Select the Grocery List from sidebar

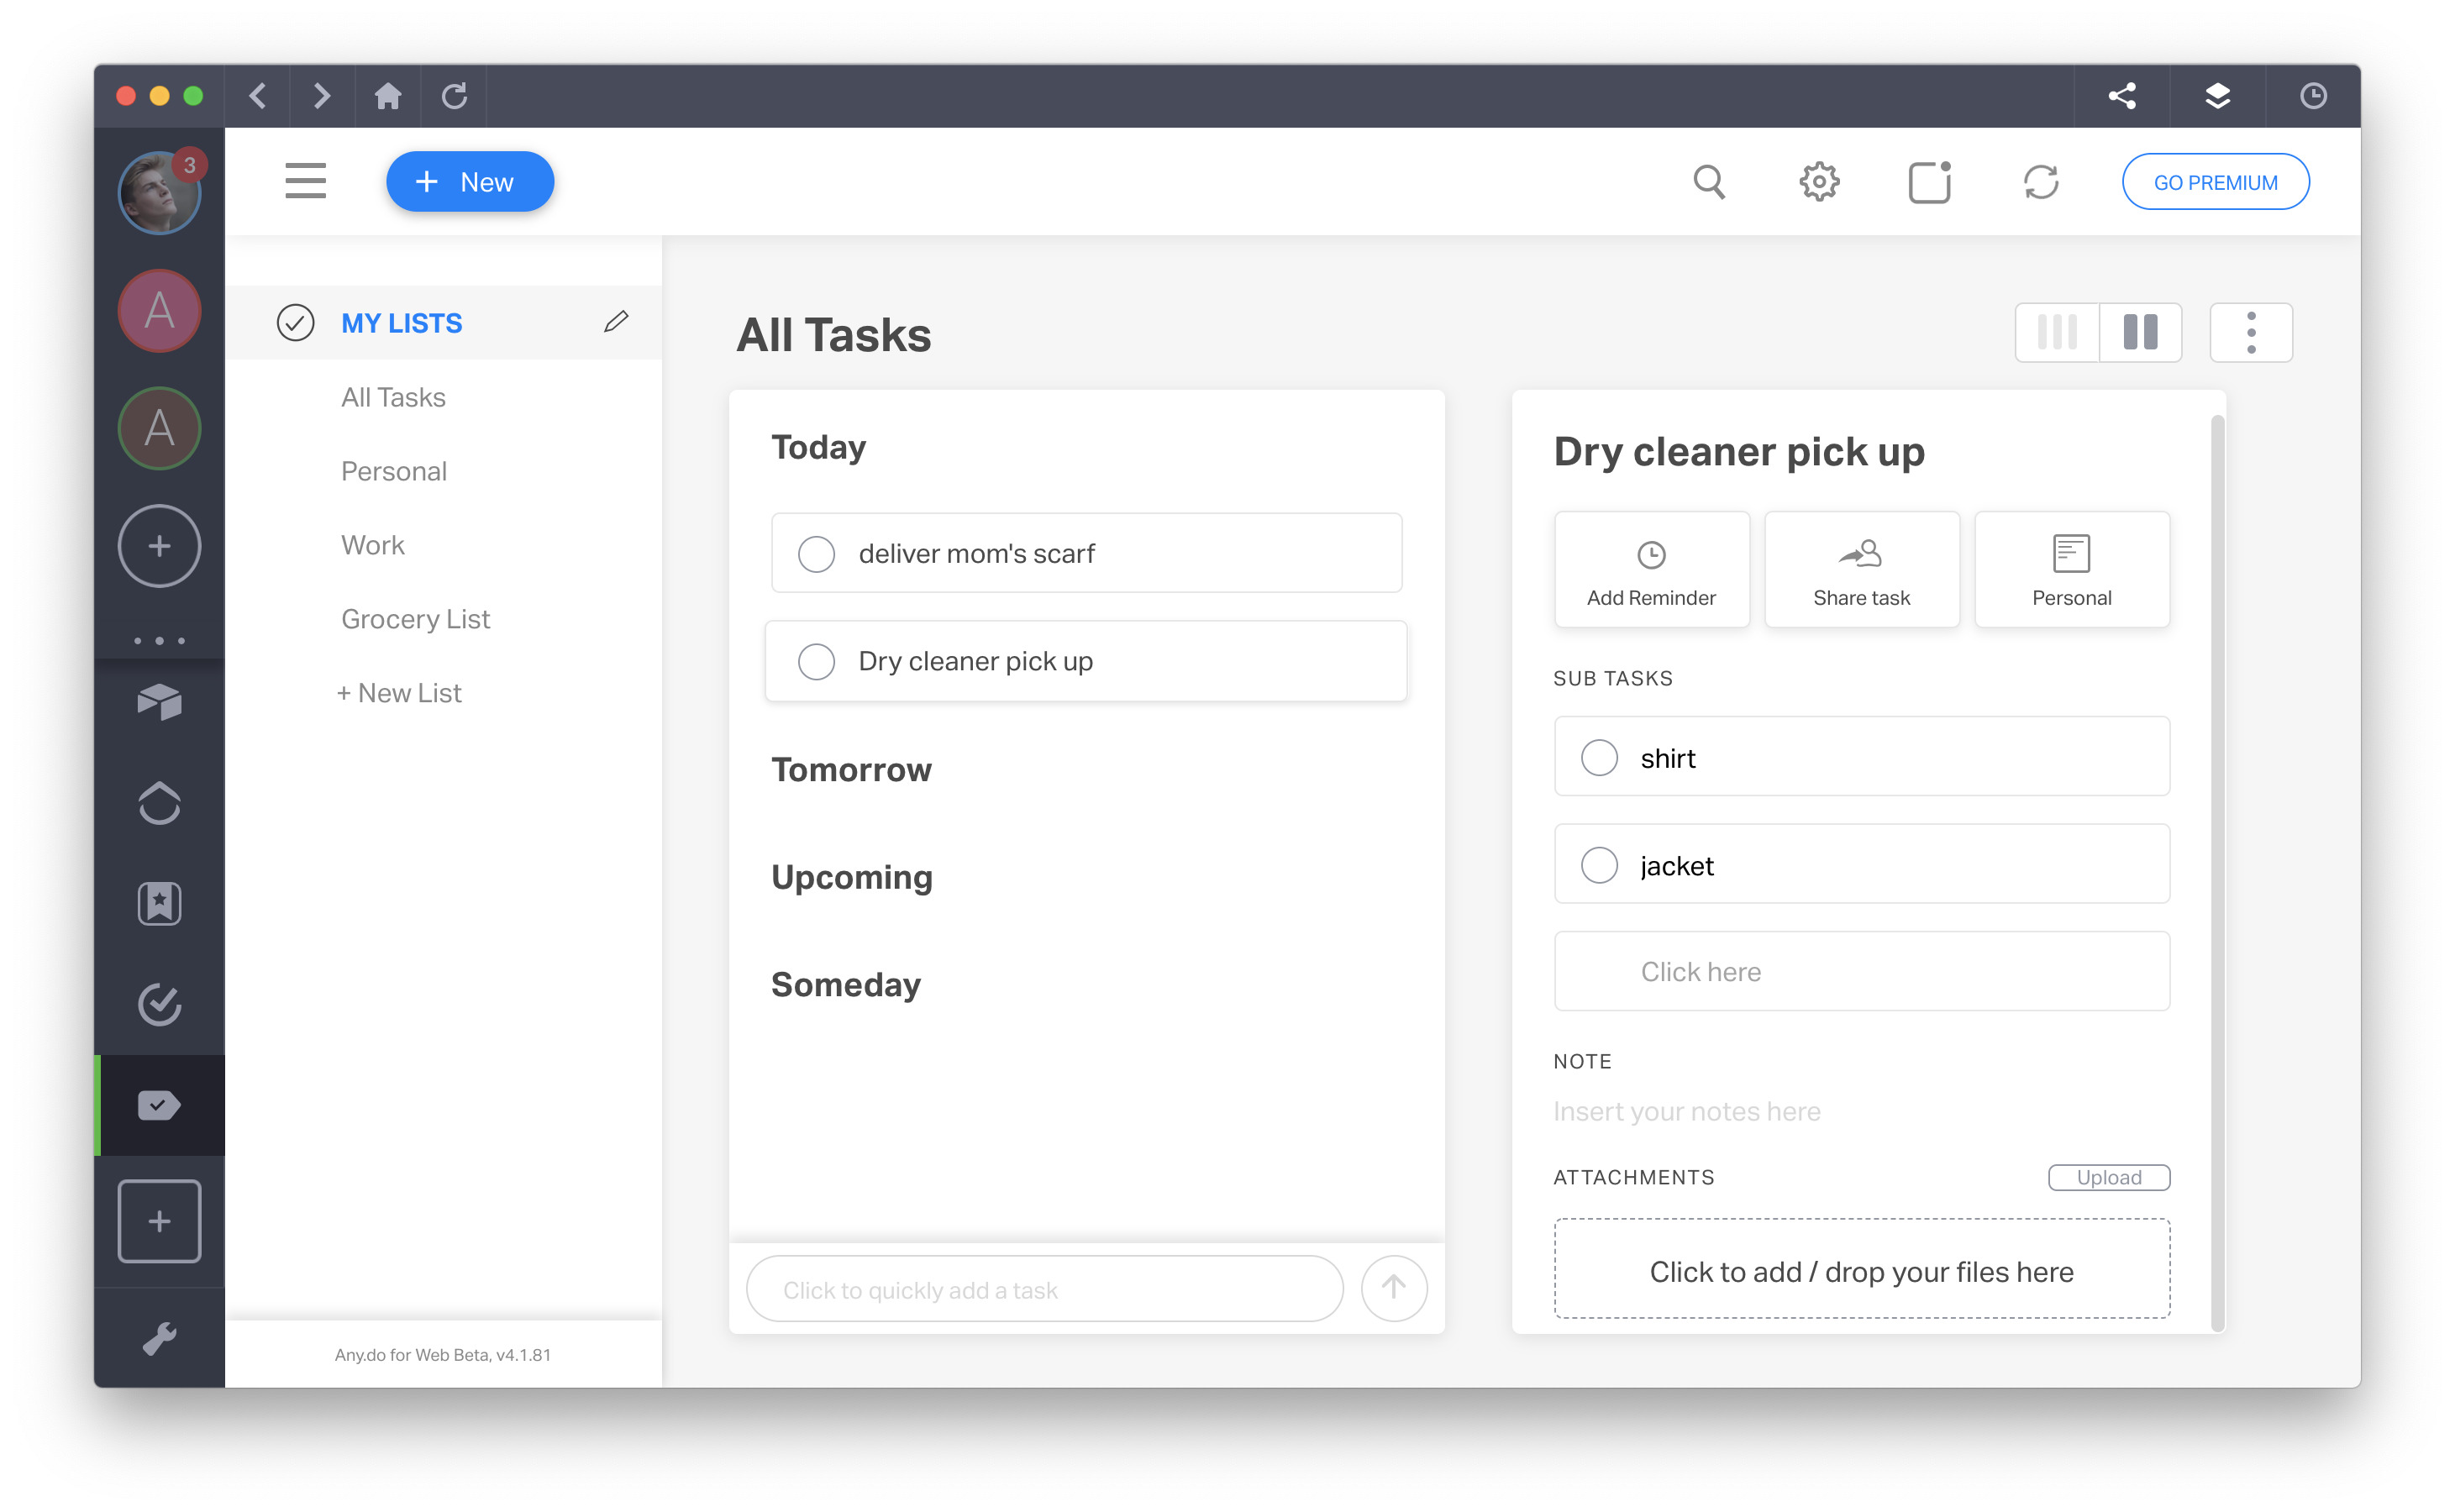click(416, 619)
